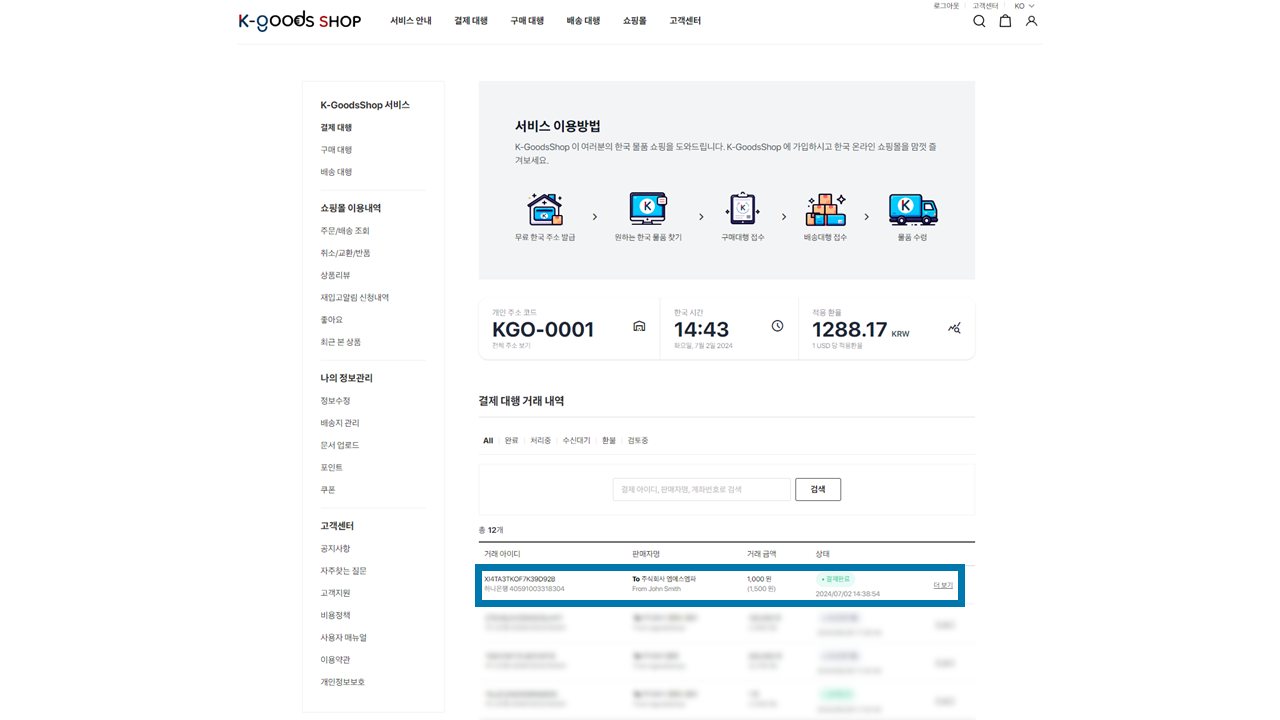Screen dimensions: 1280x720
Task: Click the exchange rate chart icon
Action: 954,328
